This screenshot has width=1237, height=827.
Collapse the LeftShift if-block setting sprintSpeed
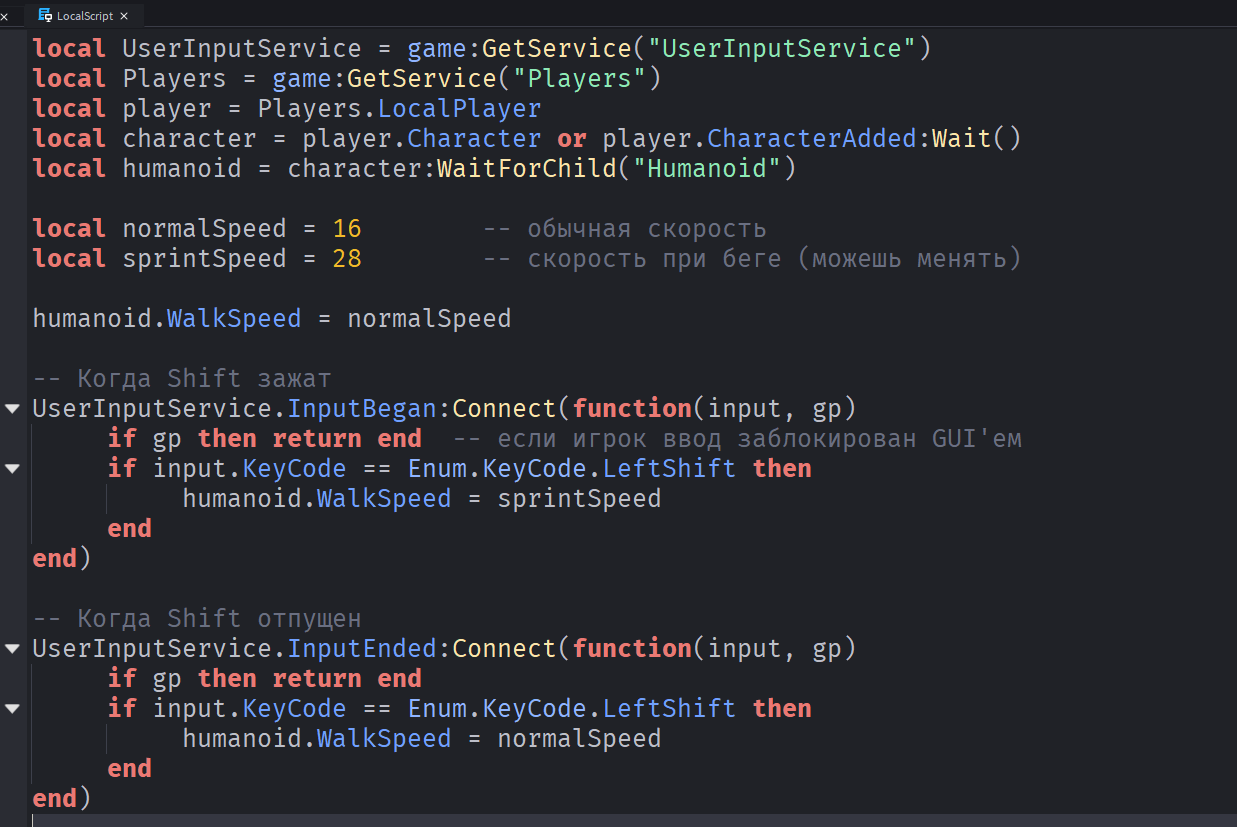coord(12,469)
